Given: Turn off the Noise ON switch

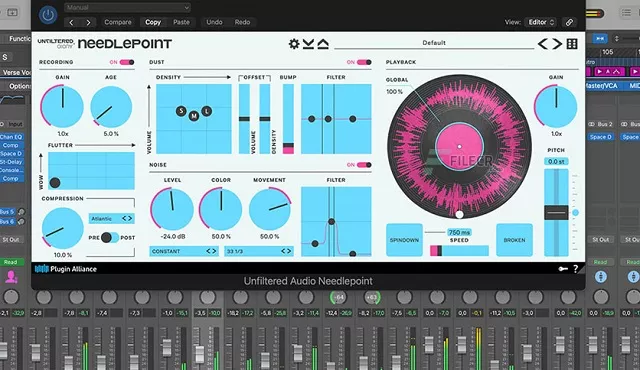Looking at the screenshot, I should pyautogui.click(x=364, y=165).
